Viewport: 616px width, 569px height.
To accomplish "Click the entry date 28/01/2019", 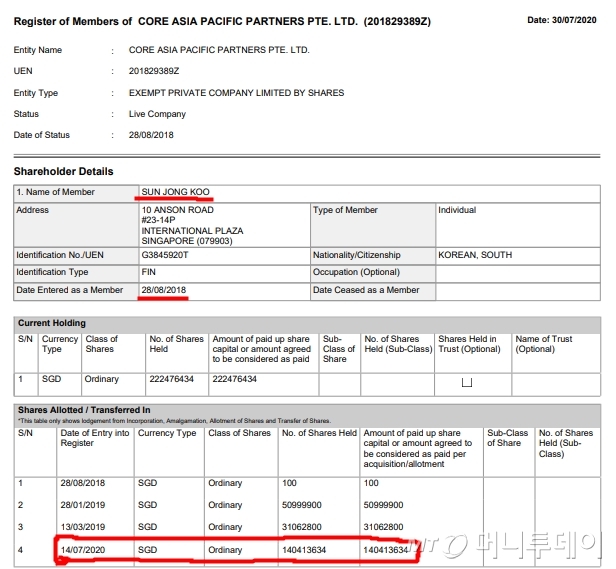I will coord(82,505).
